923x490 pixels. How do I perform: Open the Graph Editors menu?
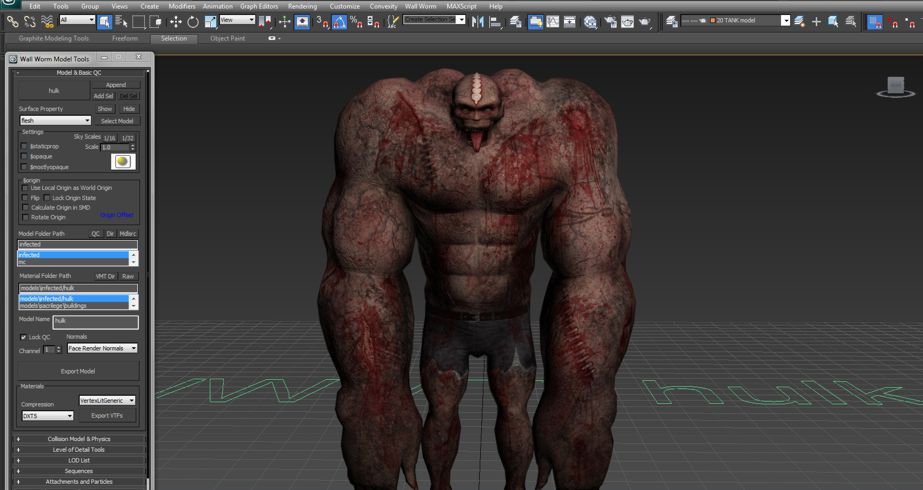click(x=259, y=6)
